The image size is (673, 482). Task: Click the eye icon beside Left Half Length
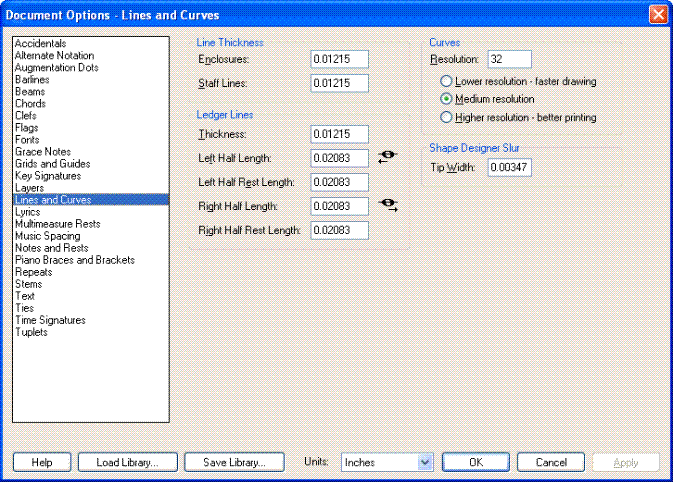click(x=387, y=157)
